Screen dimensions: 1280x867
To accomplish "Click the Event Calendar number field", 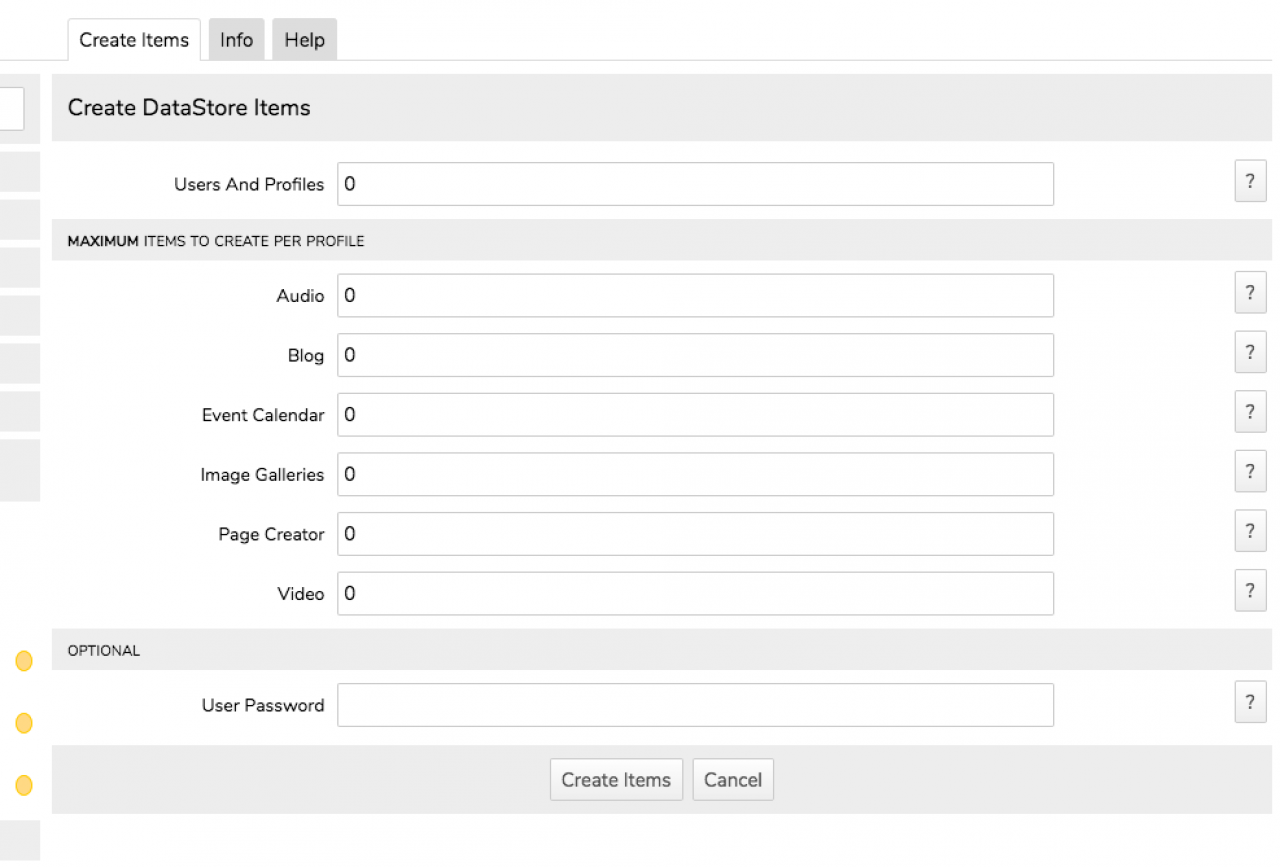I will (695, 415).
